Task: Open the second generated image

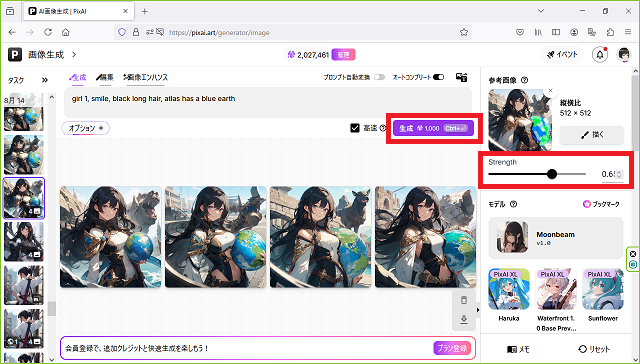Action: tap(216, 237)
